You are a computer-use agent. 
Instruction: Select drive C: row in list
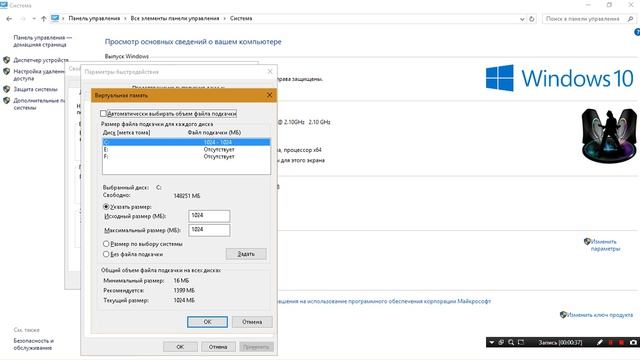[186, 142]
